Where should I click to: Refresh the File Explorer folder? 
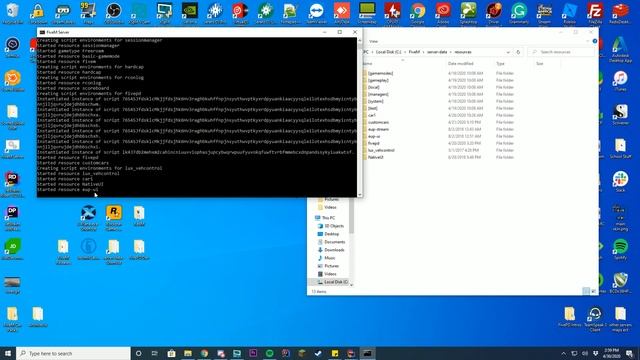click(x=518, y=52)
